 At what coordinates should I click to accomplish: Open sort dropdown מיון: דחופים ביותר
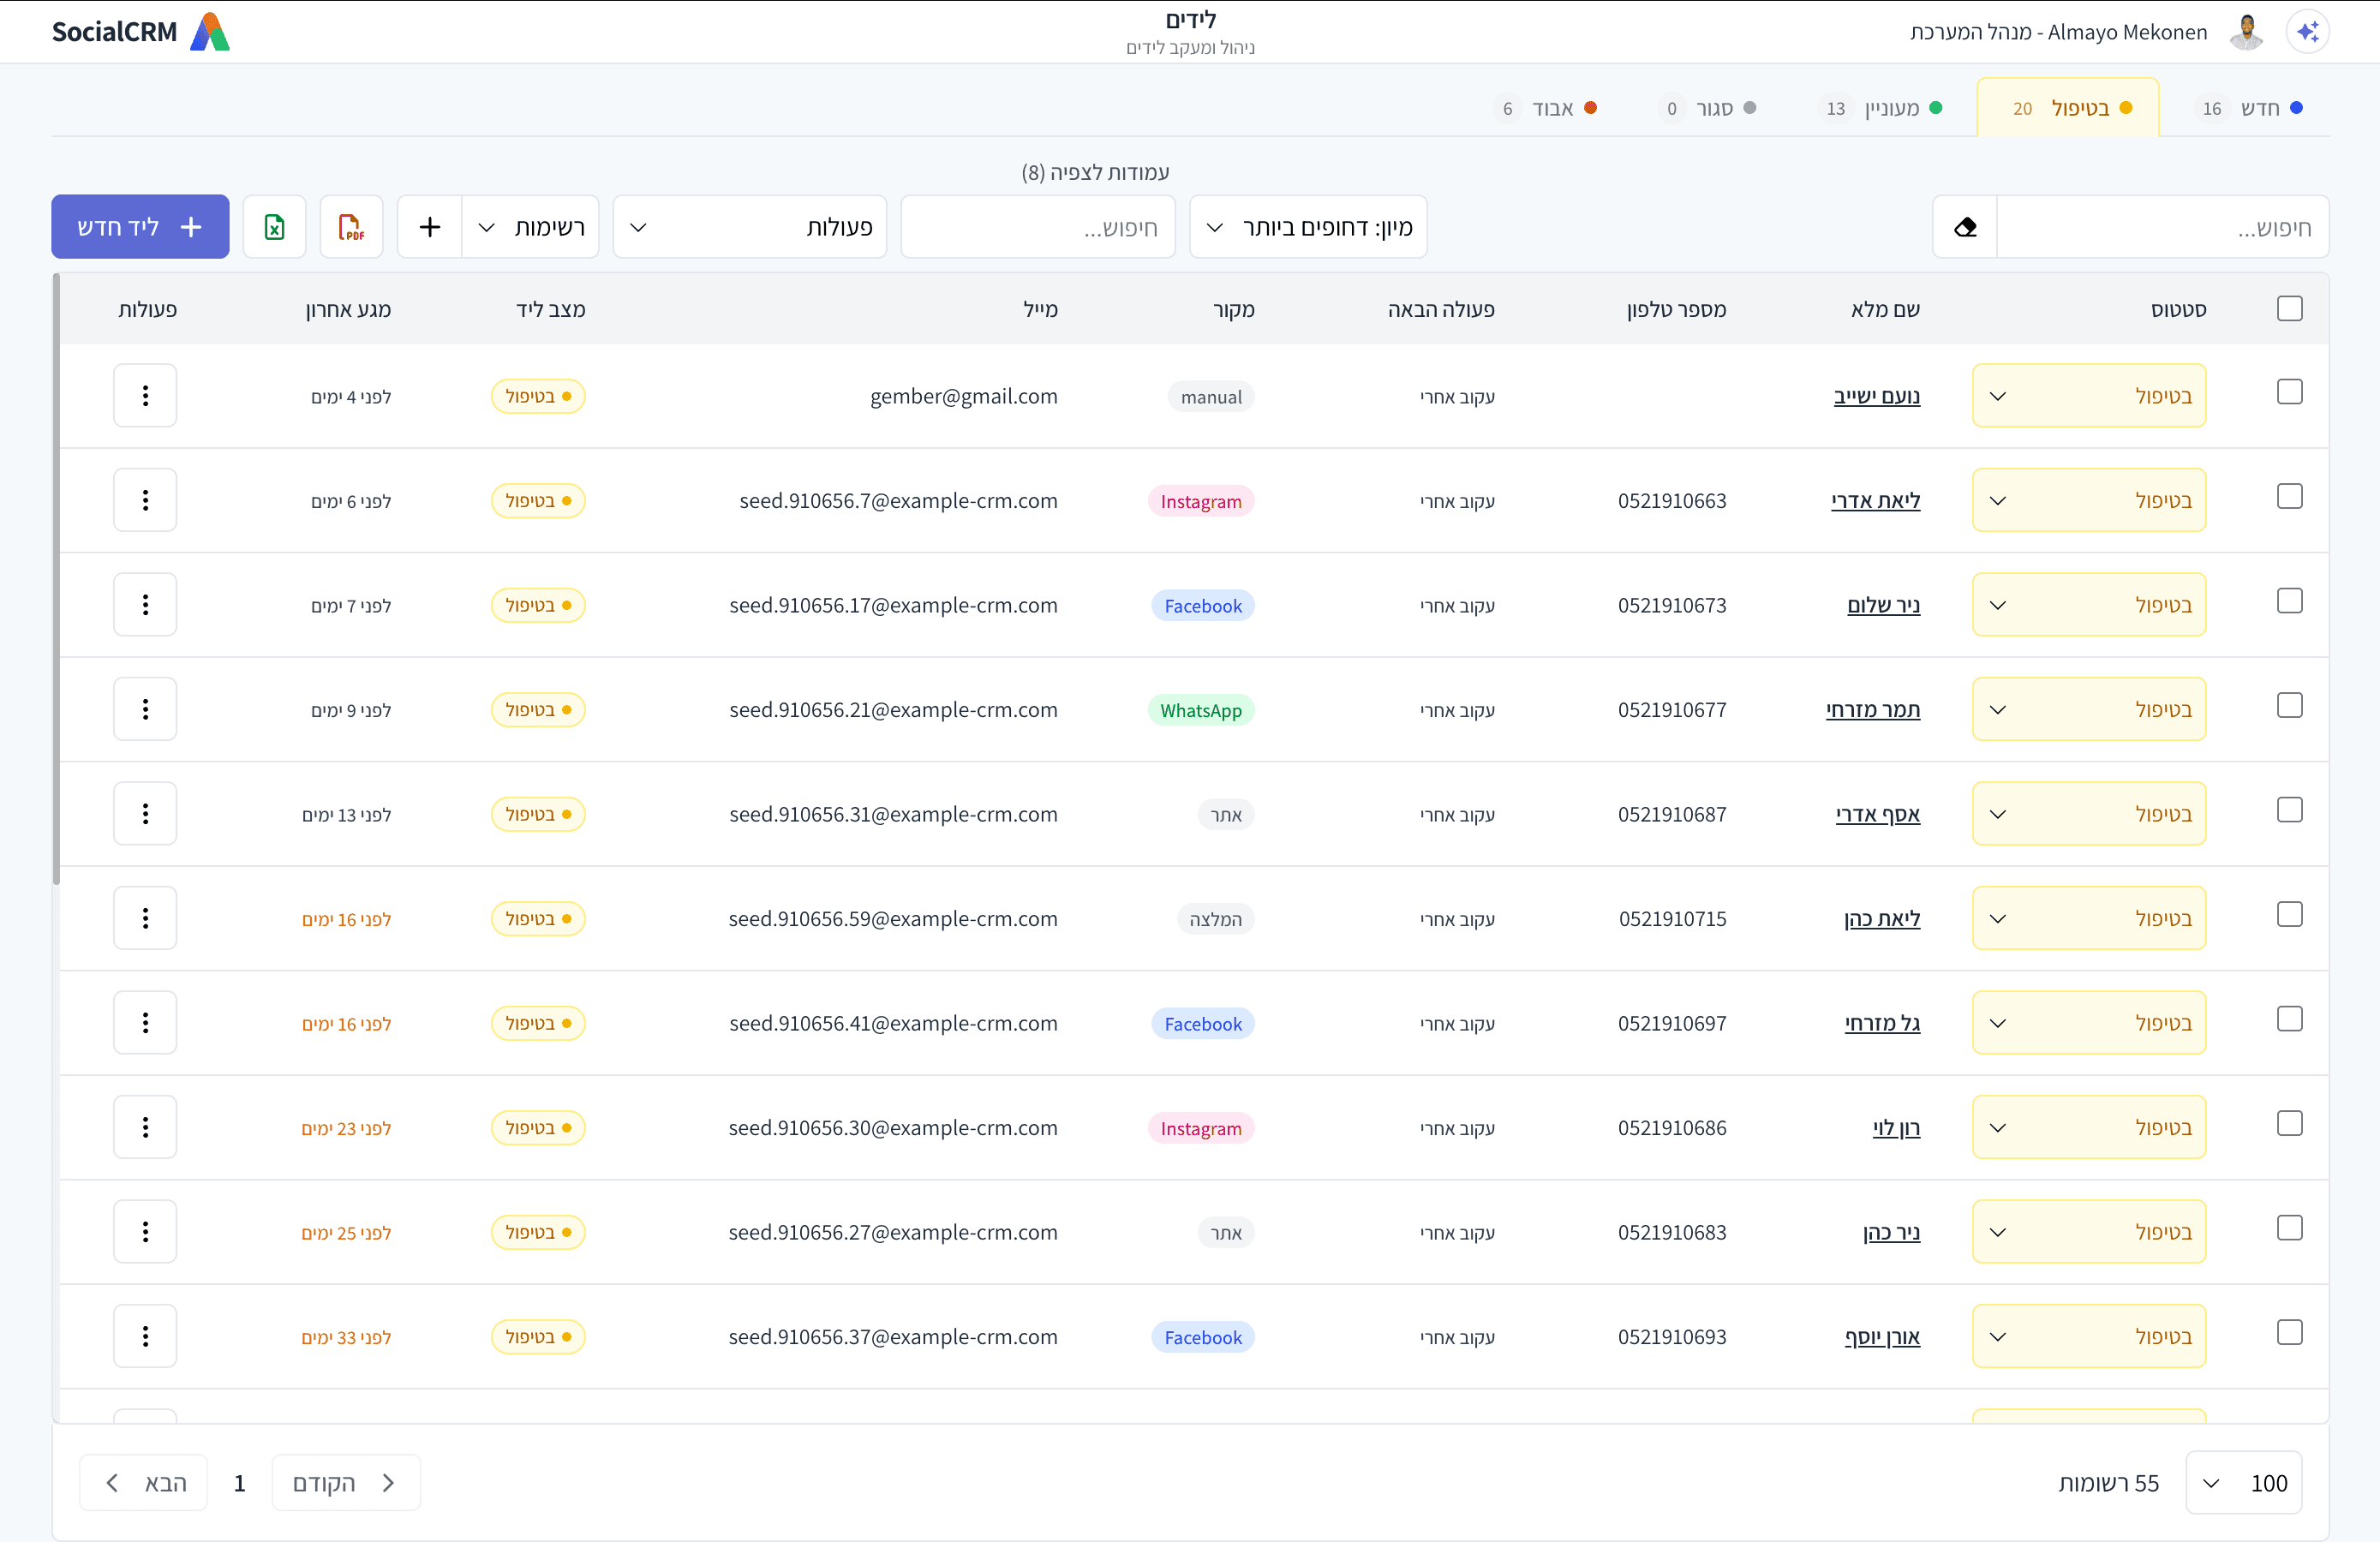(1308, 227)
